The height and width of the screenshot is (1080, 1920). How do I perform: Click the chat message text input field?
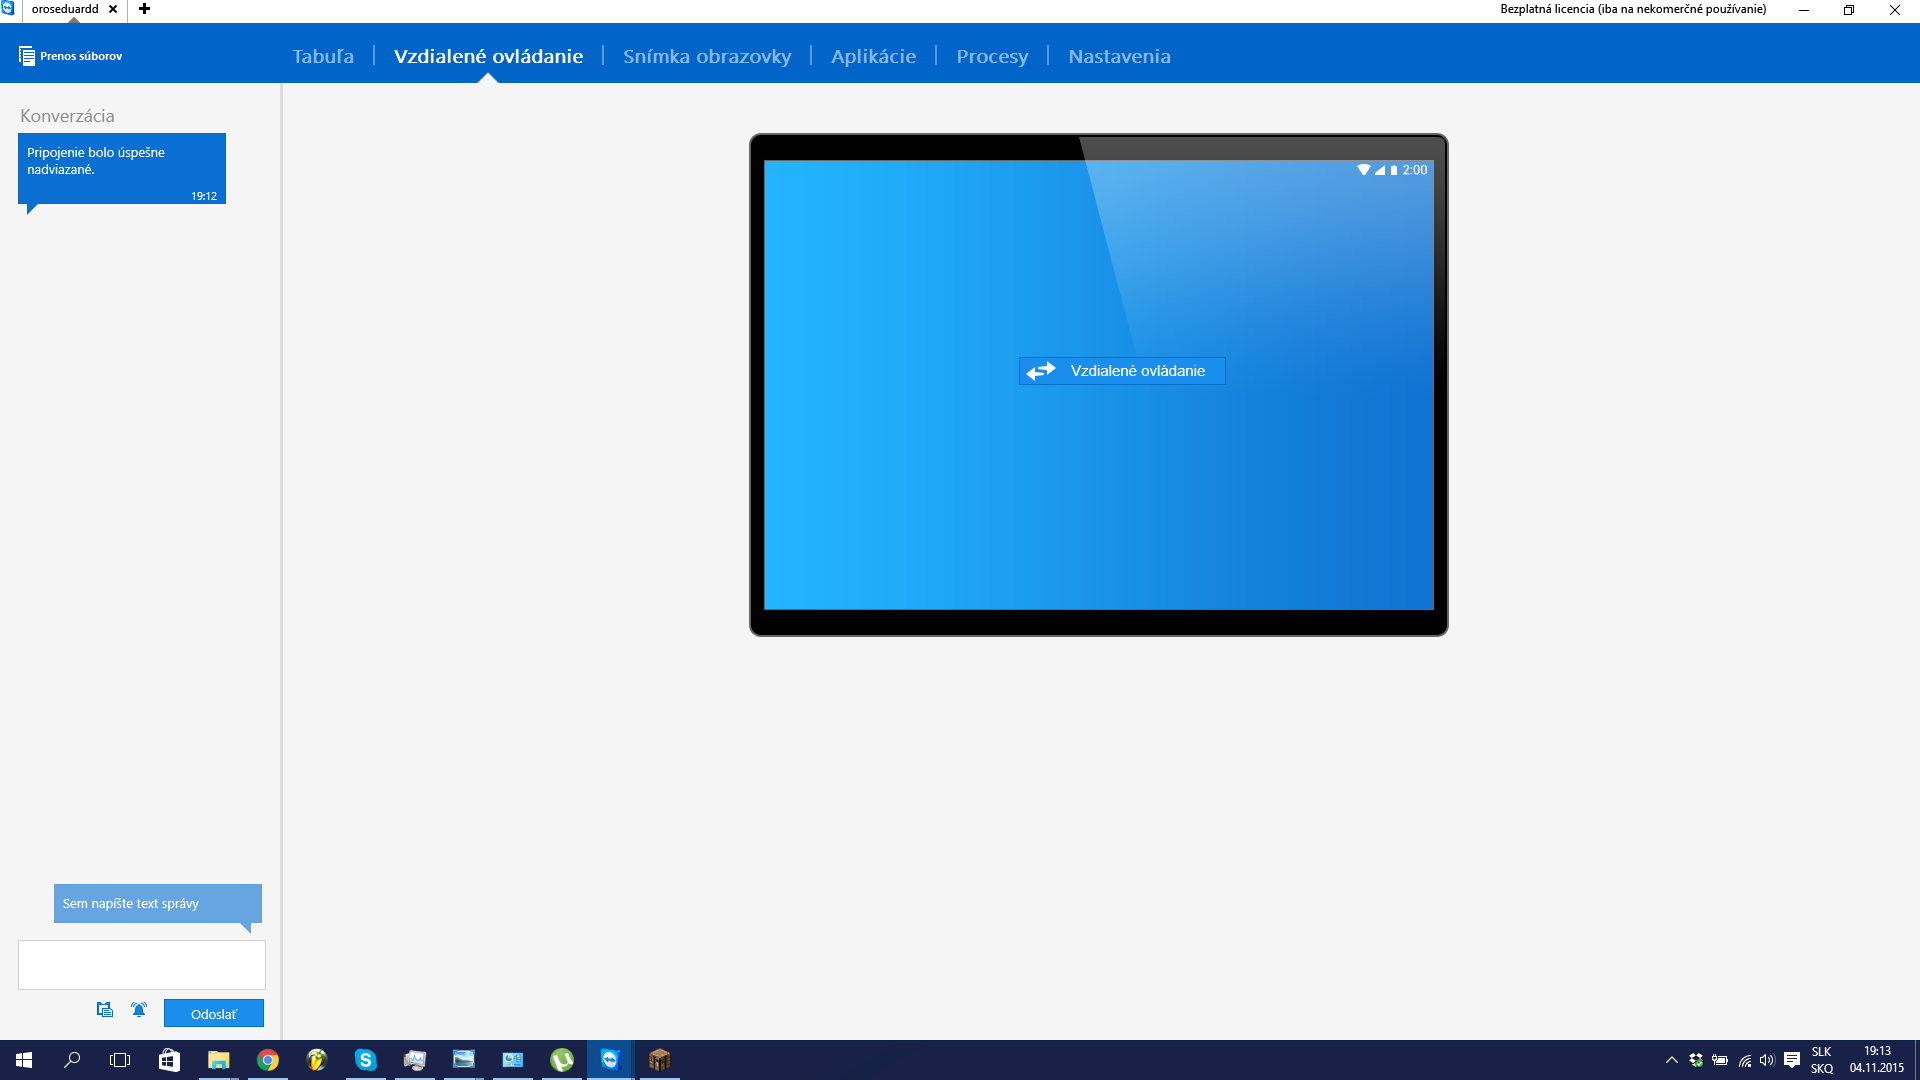pos(142,964)
